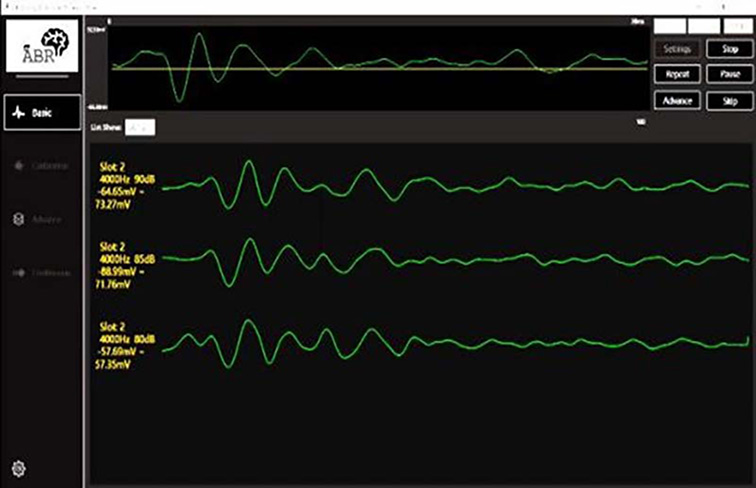Switch to the Calibration tab
756x488 pixels.
[50, 166]
